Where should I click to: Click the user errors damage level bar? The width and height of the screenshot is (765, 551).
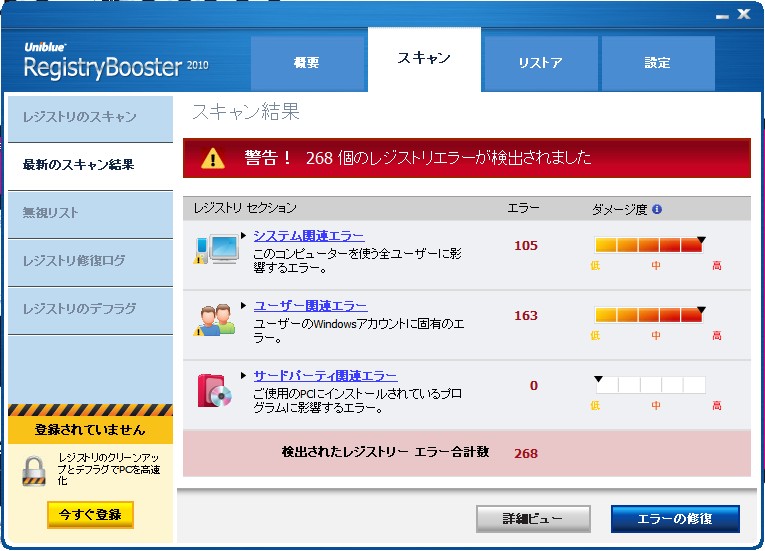click(649, 314)
